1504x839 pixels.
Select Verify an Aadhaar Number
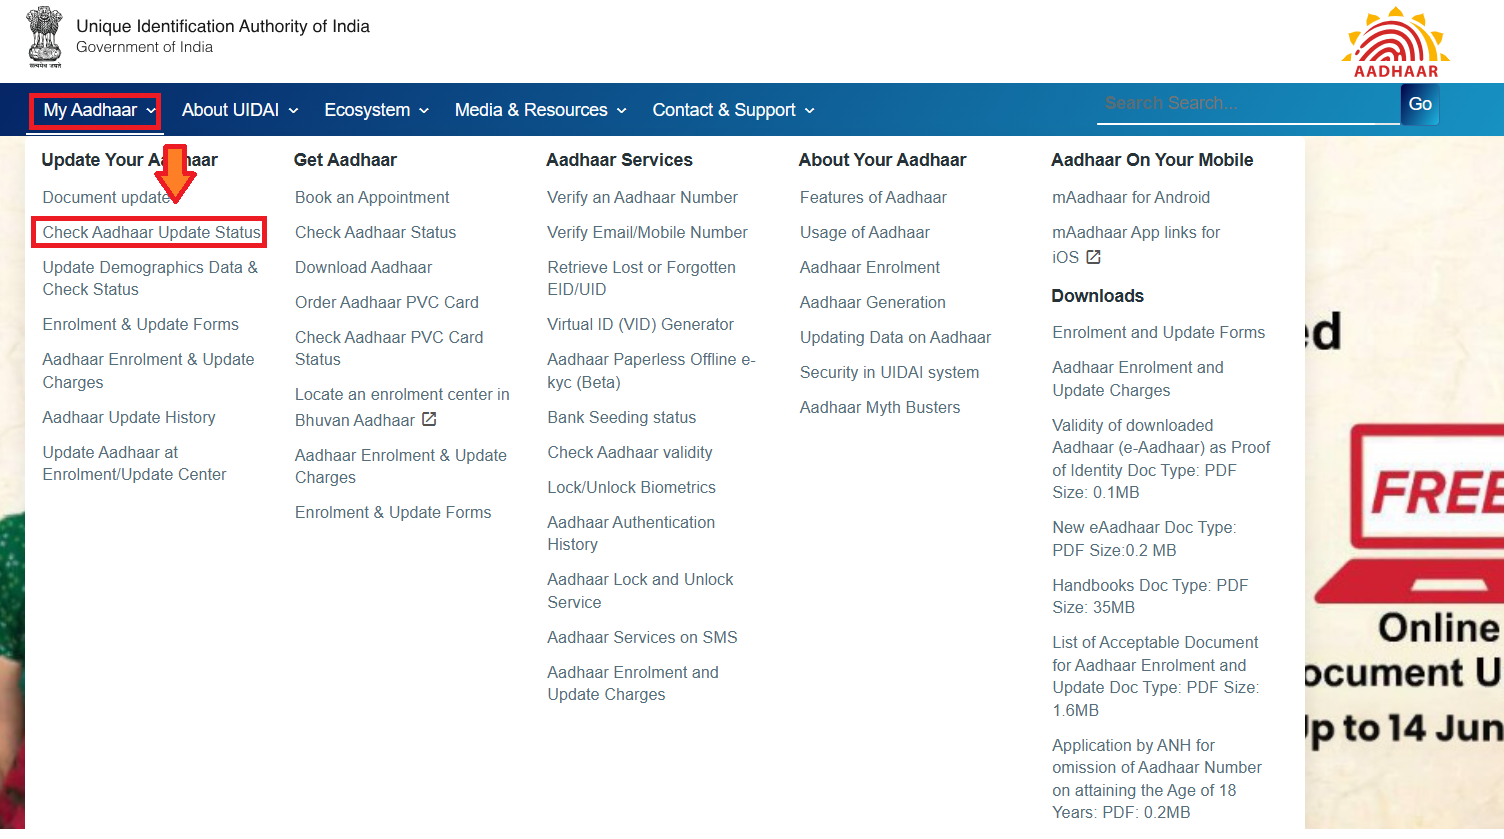[x=642, y=197]
